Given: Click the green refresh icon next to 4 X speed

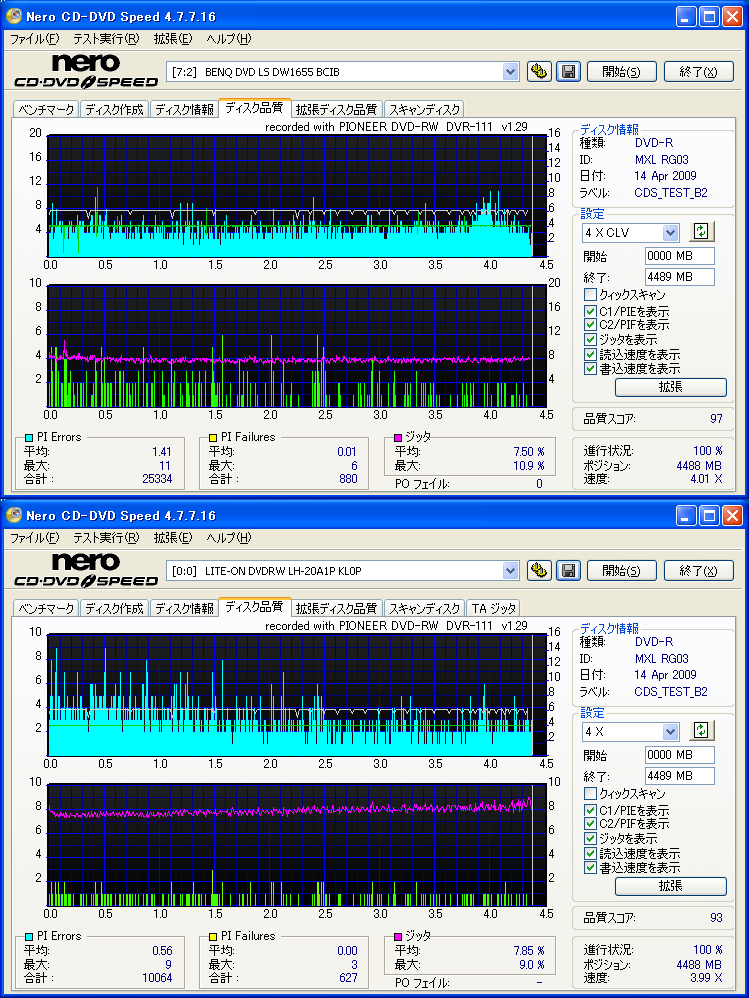Looking at the screenshot, I should click(x=701, y=731).
